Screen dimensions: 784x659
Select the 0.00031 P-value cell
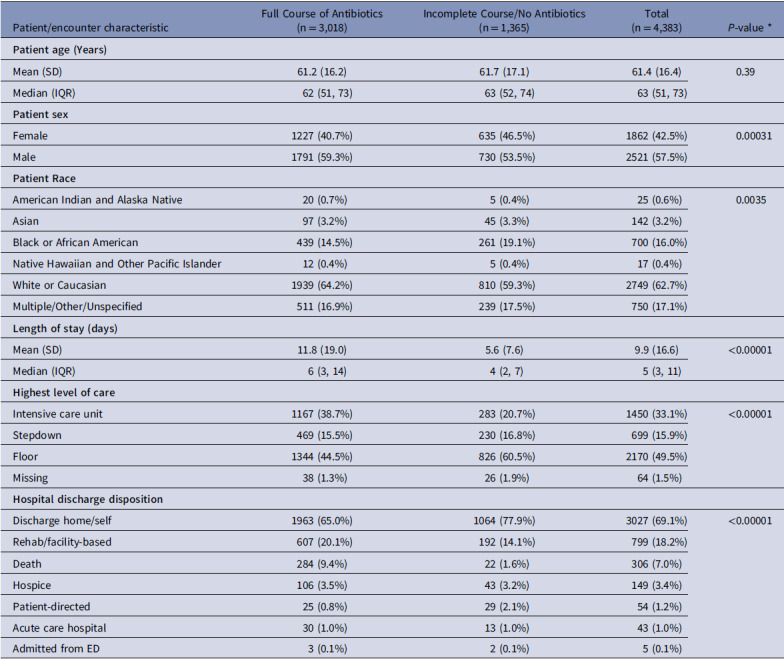click(x=754, y=136)
